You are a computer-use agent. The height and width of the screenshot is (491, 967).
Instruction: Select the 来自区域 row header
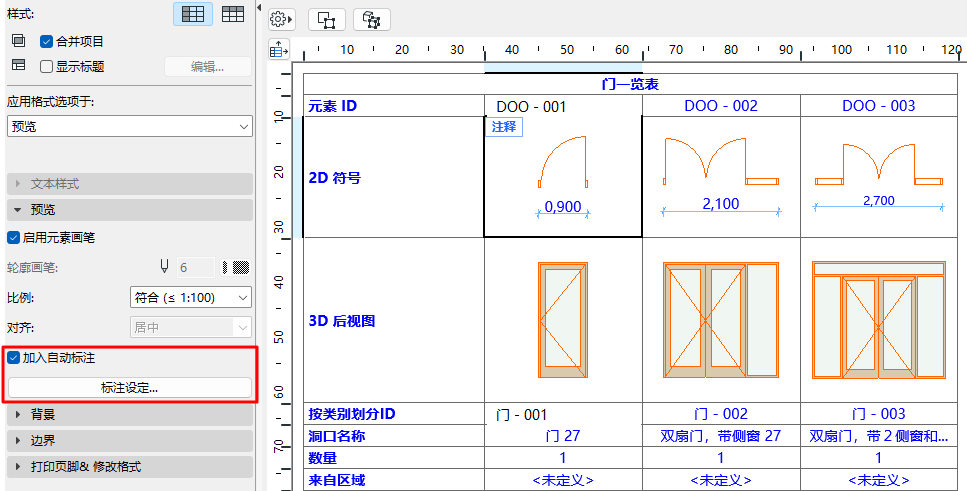tap(394, 480)
